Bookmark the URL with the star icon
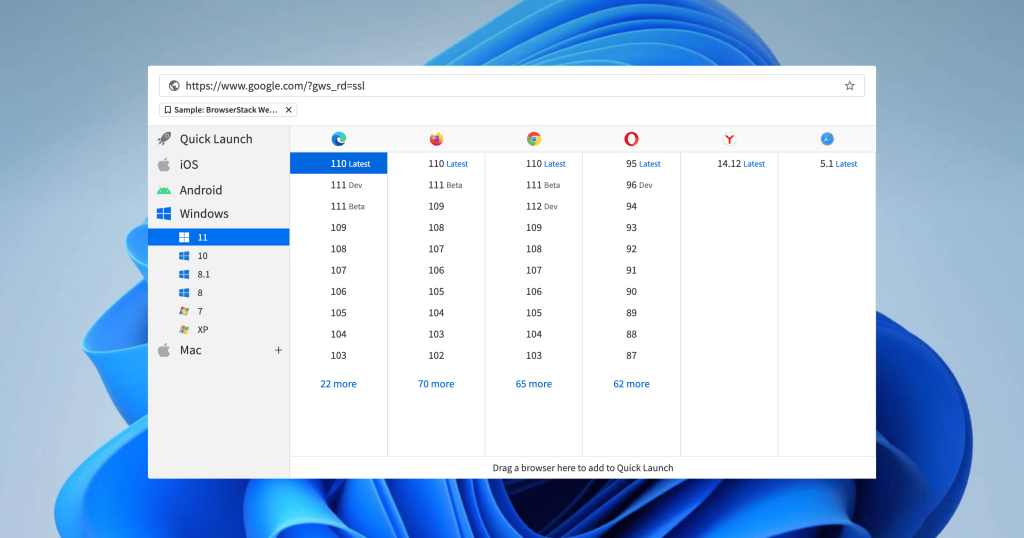Screen dimensions: 1024x538 point(849,86)
